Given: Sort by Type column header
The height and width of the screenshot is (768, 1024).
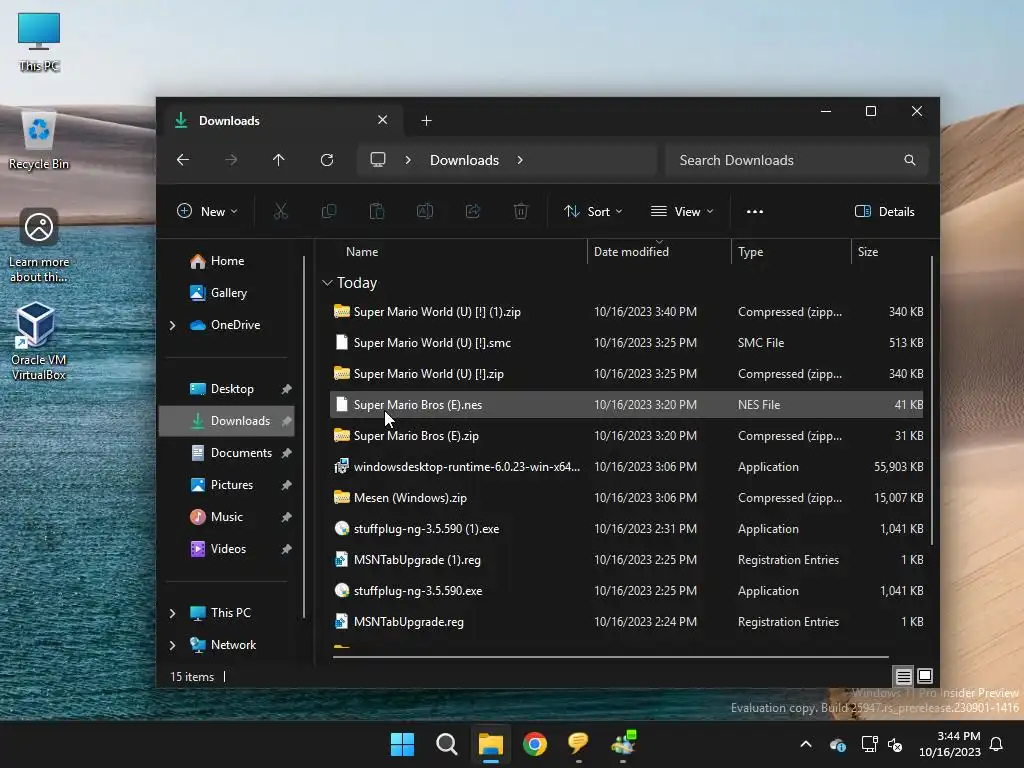Looking at the screenshot, I should pyautogui.click(x=791, y=252).
